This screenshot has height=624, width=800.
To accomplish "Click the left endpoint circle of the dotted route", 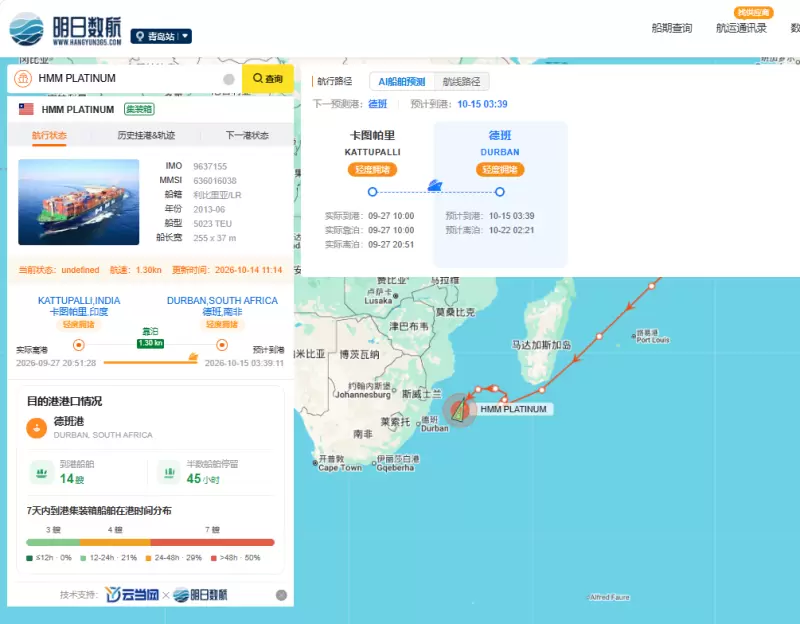I will pos(372,192).
